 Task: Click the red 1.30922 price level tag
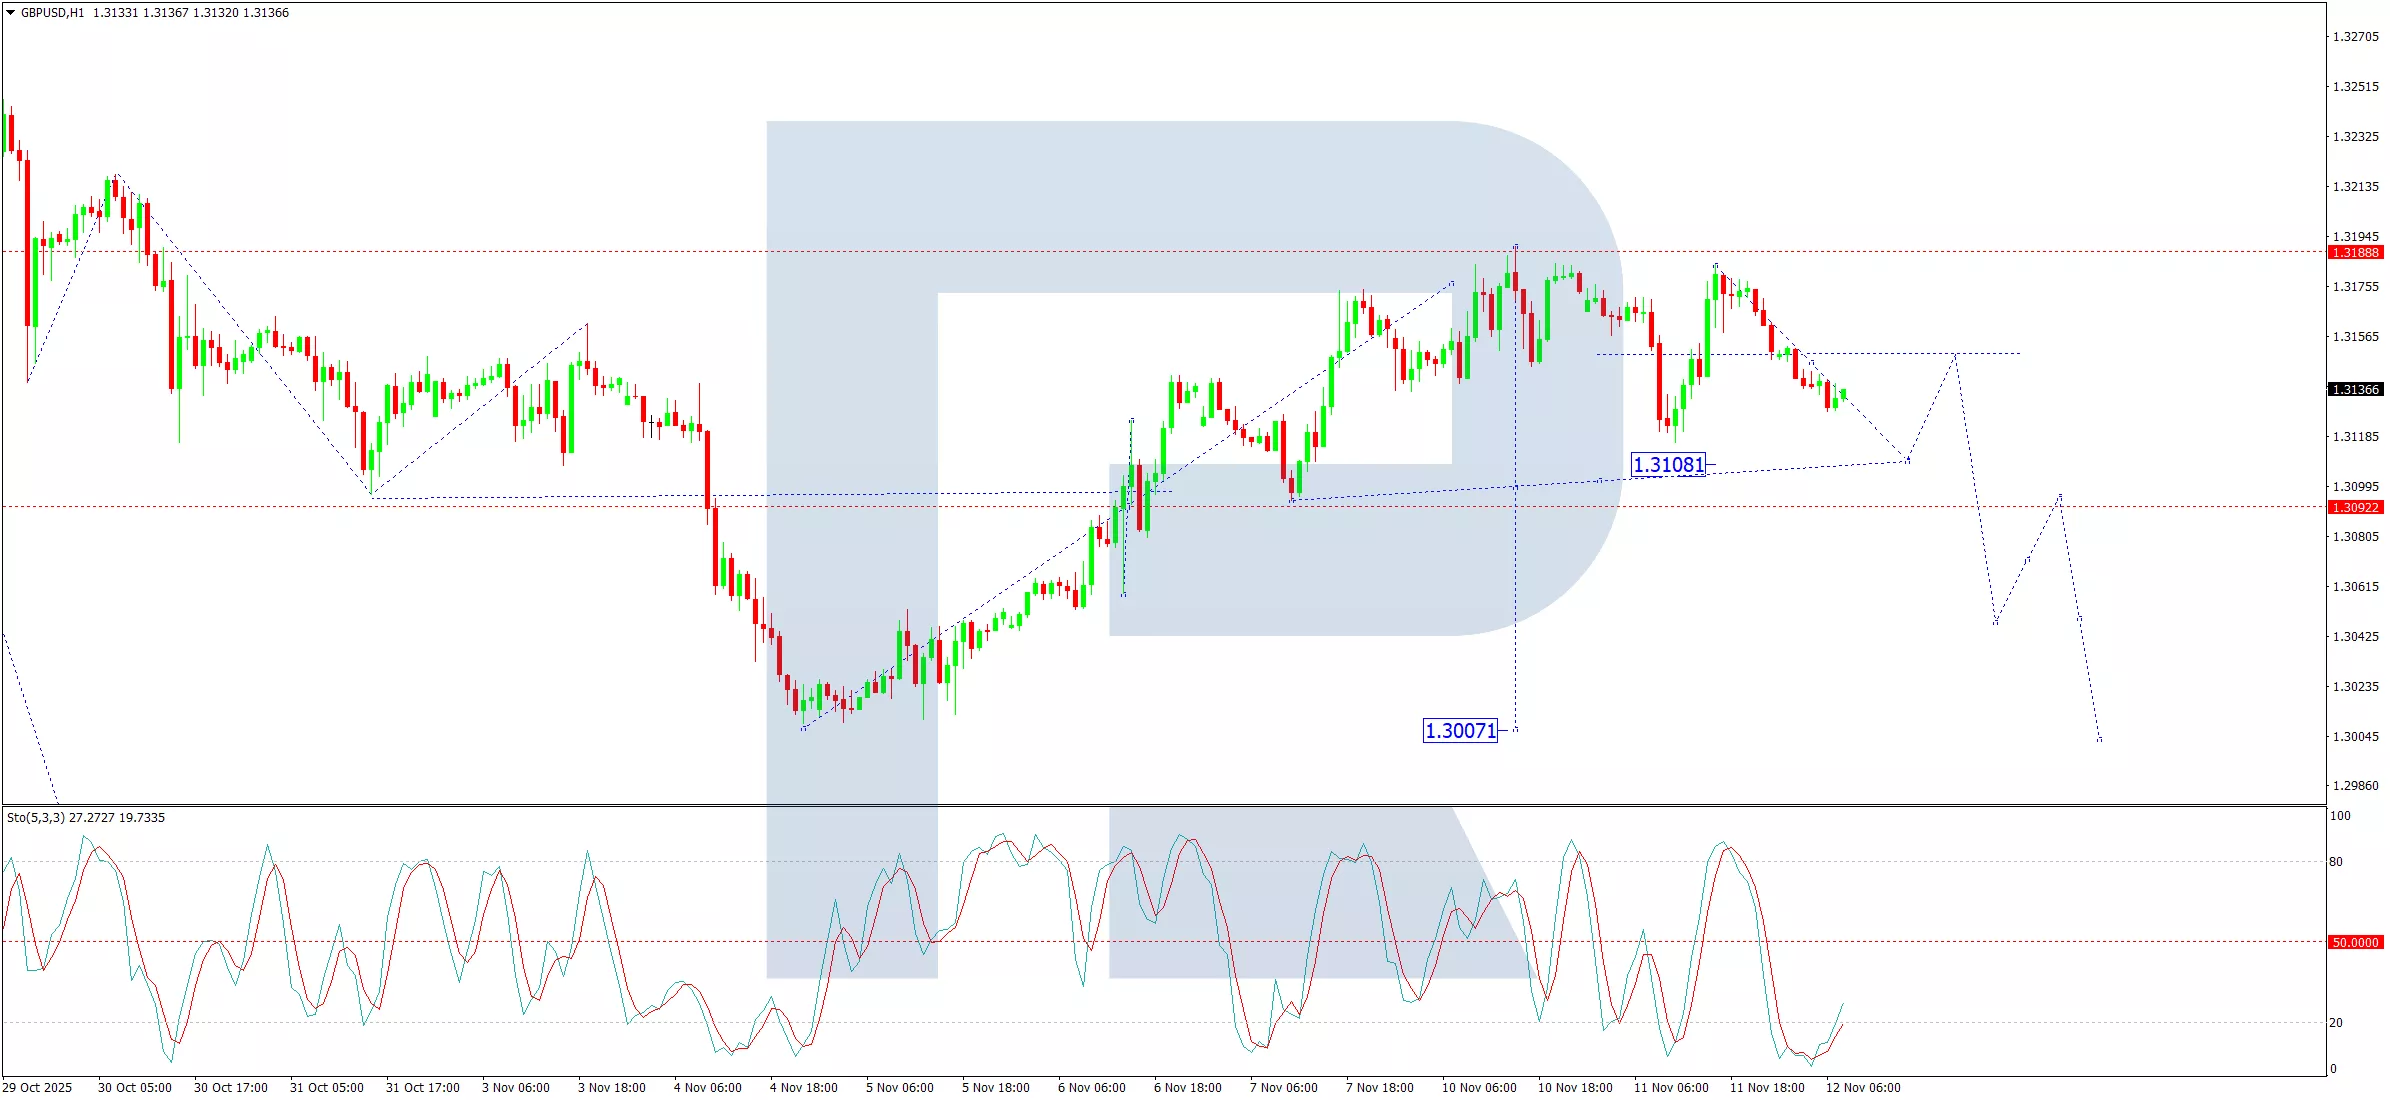(x=2355, y=508)
